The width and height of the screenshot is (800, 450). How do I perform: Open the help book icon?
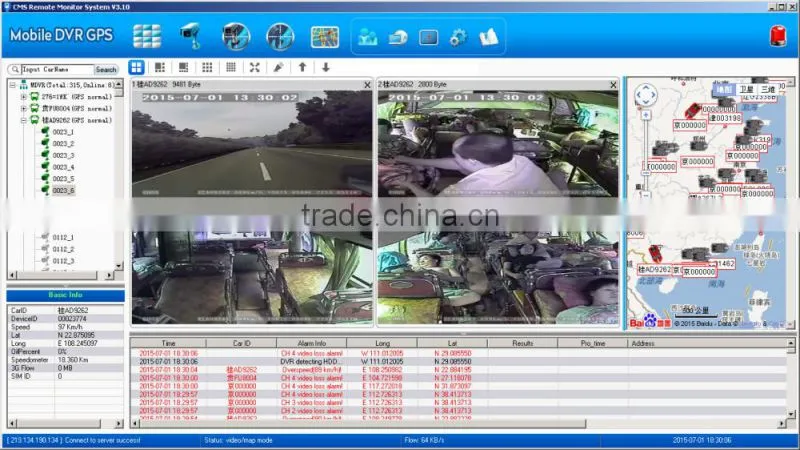pyautogui.click(x=488, y=37)
